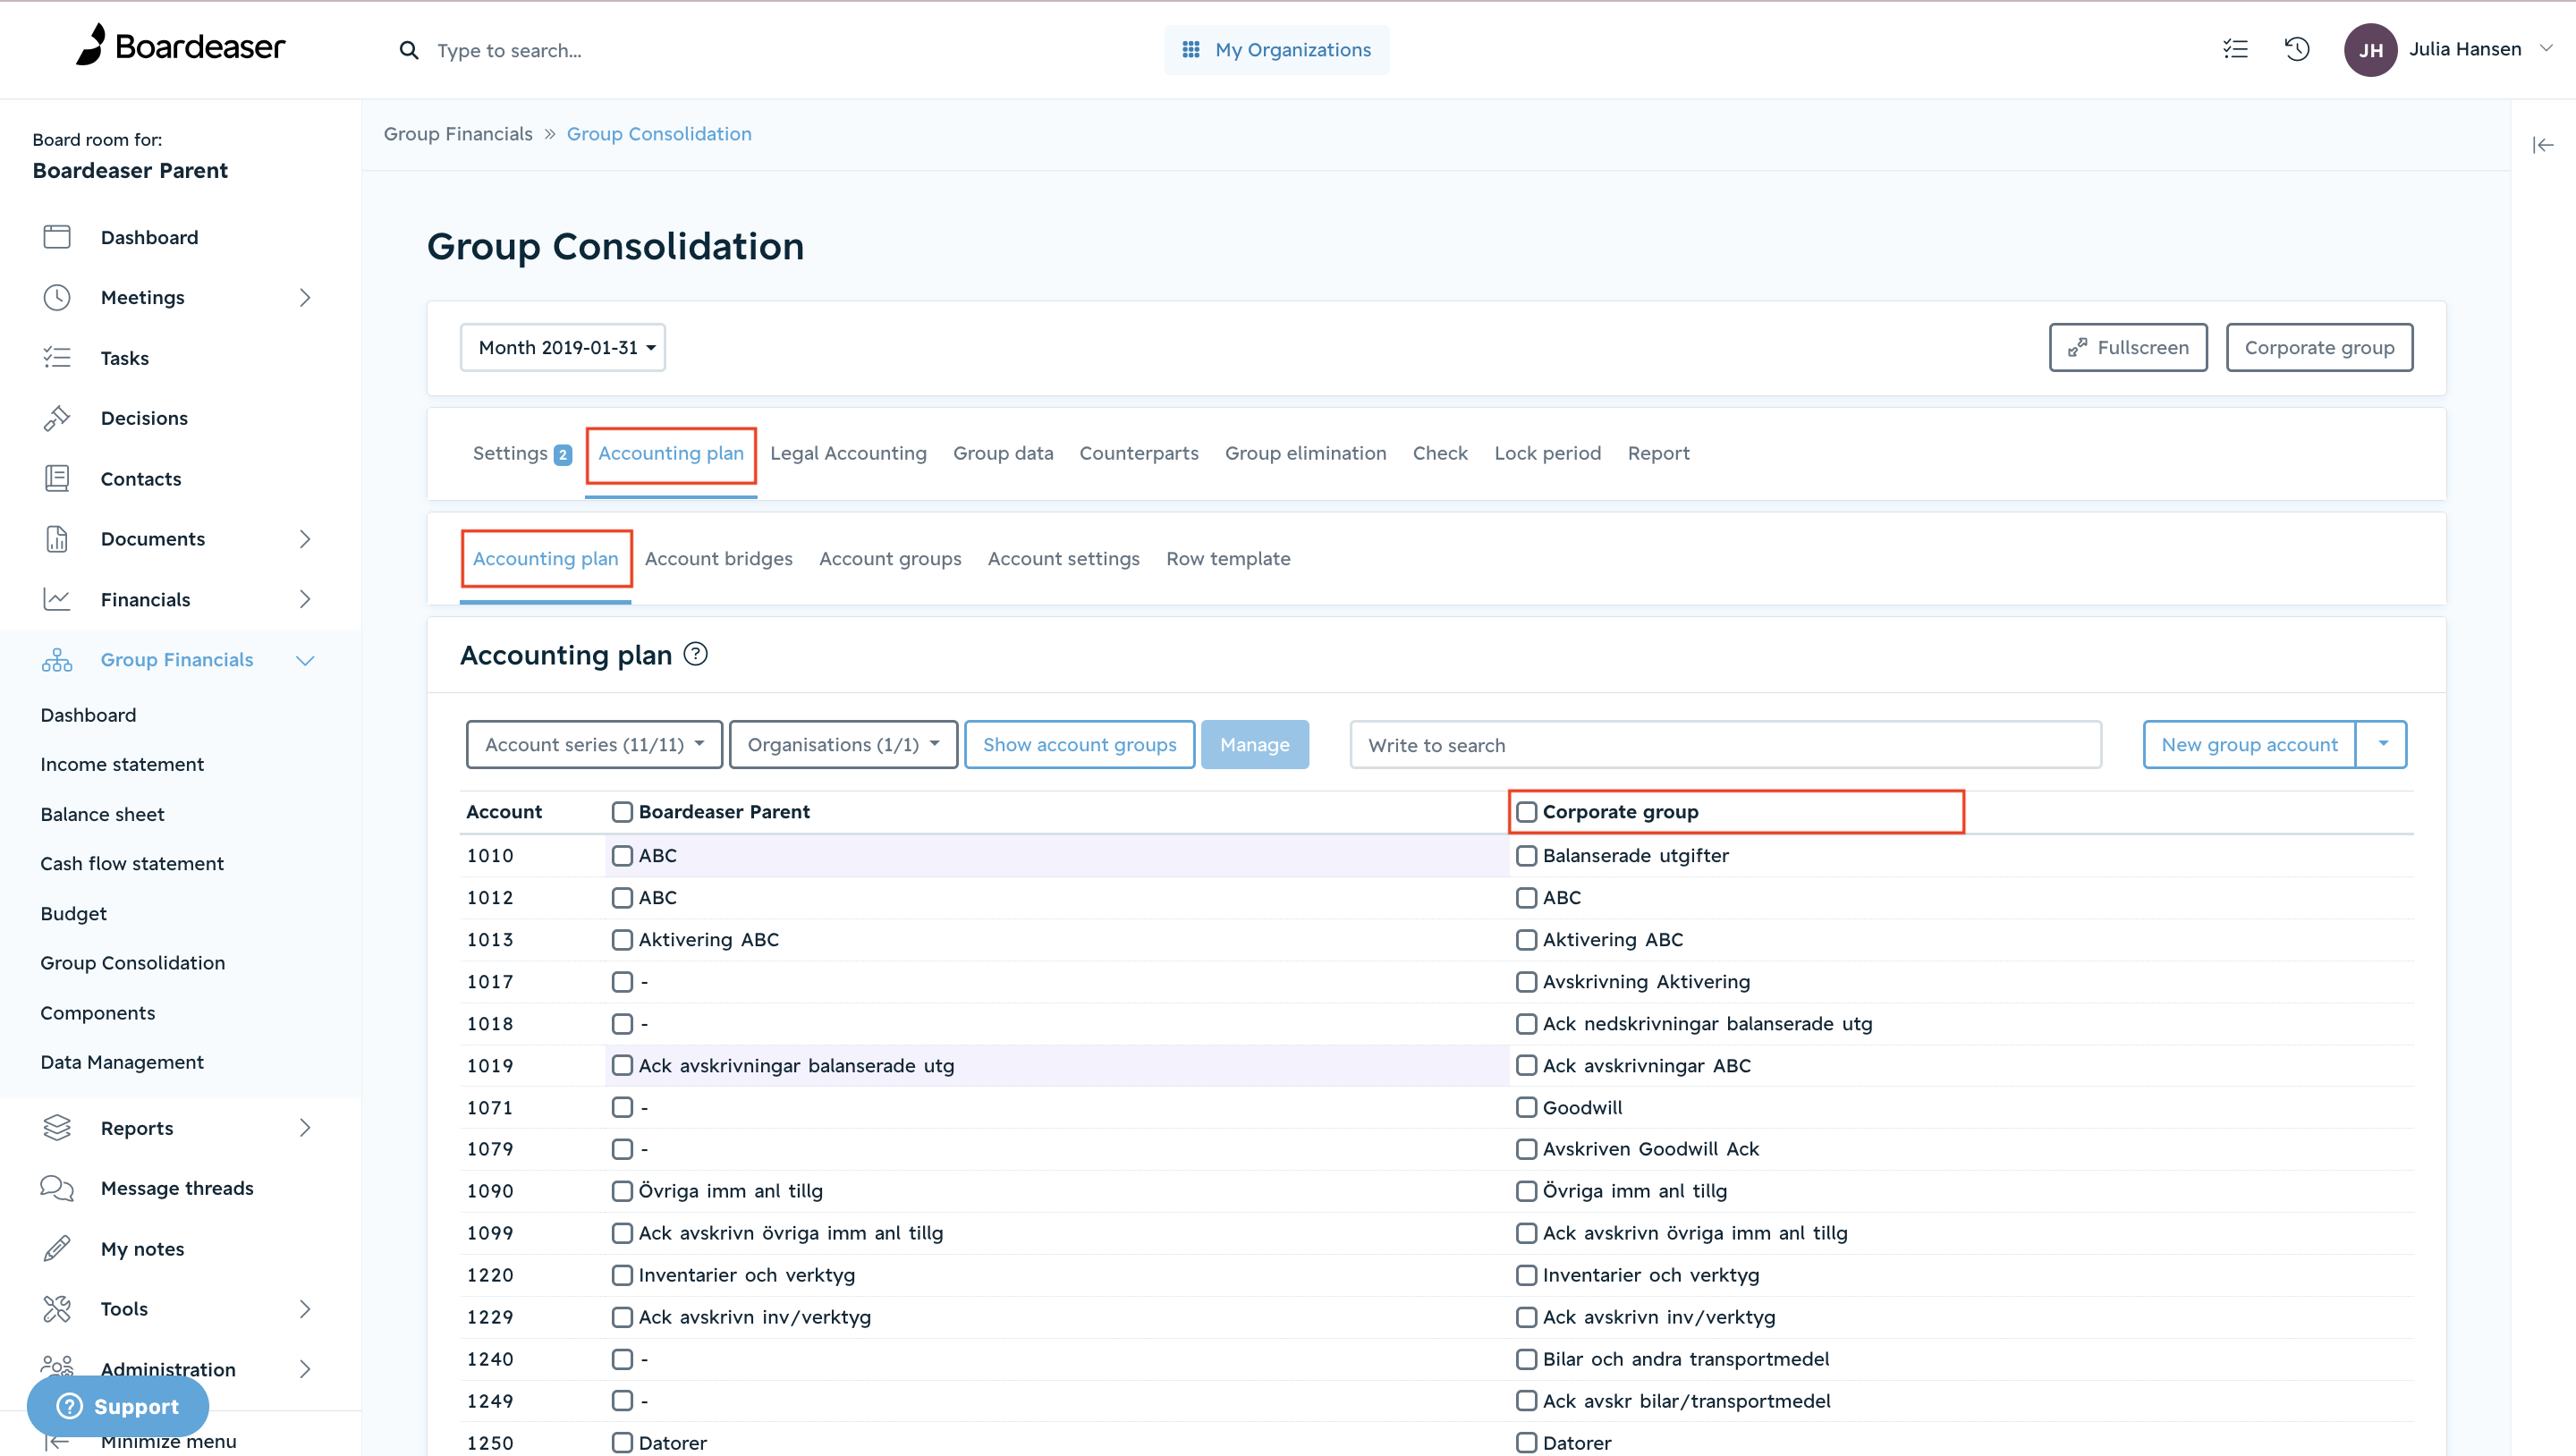Click the Manage button
Viewport: 2576px width, 1456px height.
pyautogui.click(x=1255, y=745)
